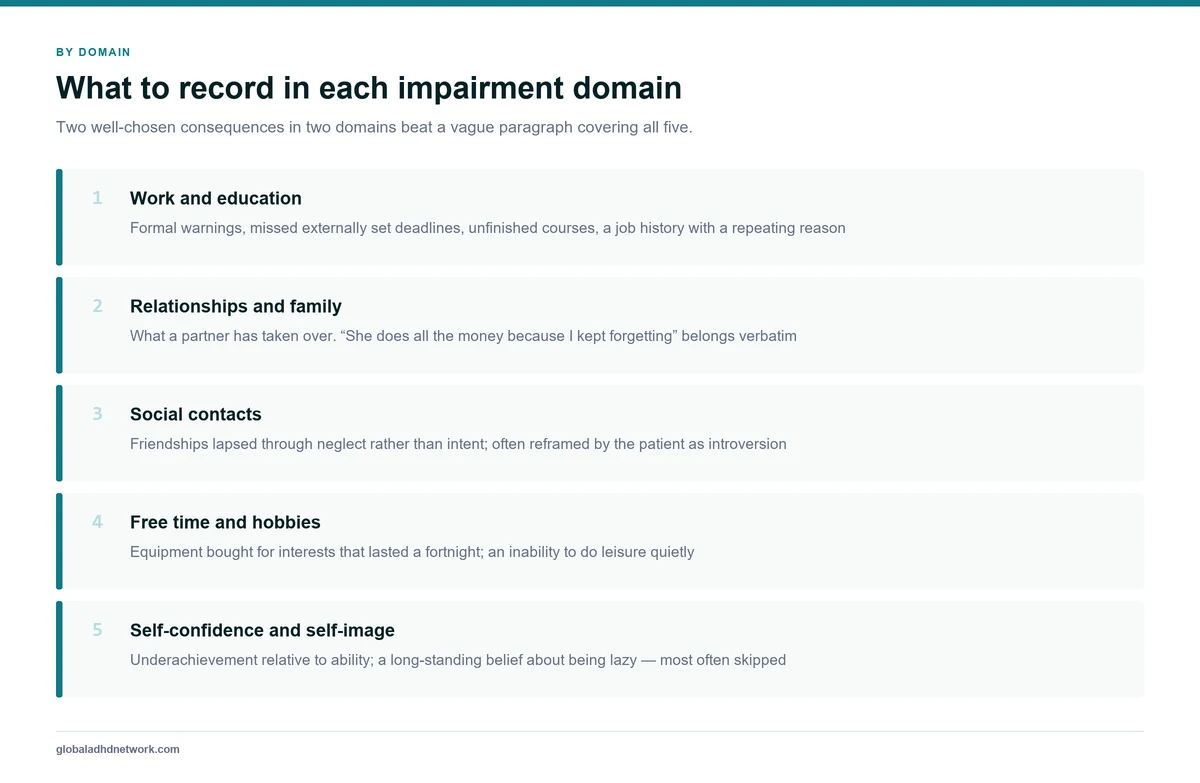This screenshot has height=783, width=1200.
Task: Click number 2 beside Relationships and family
Action: [x=97, y=306]
